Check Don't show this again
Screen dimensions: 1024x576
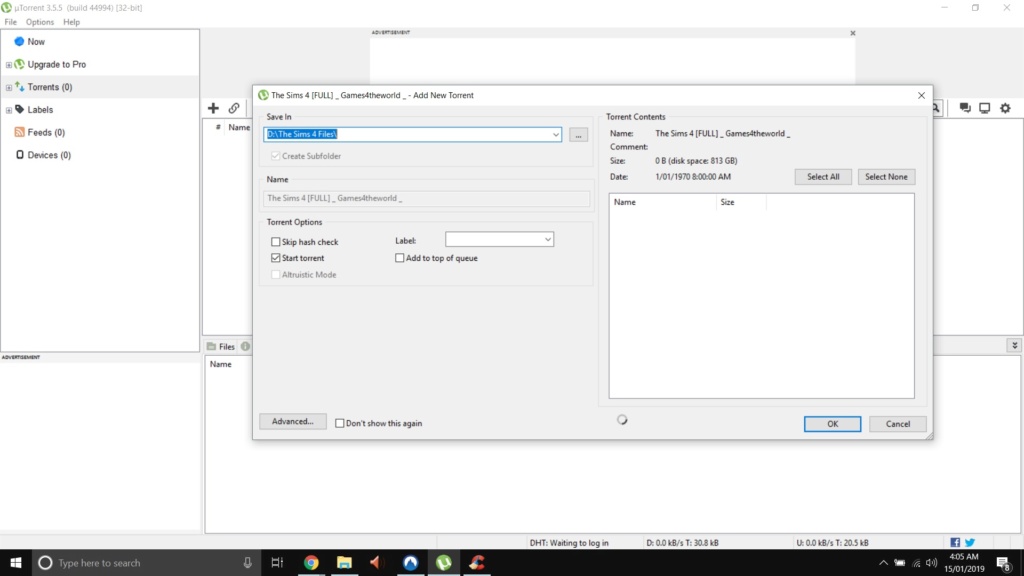click(340, 423)
